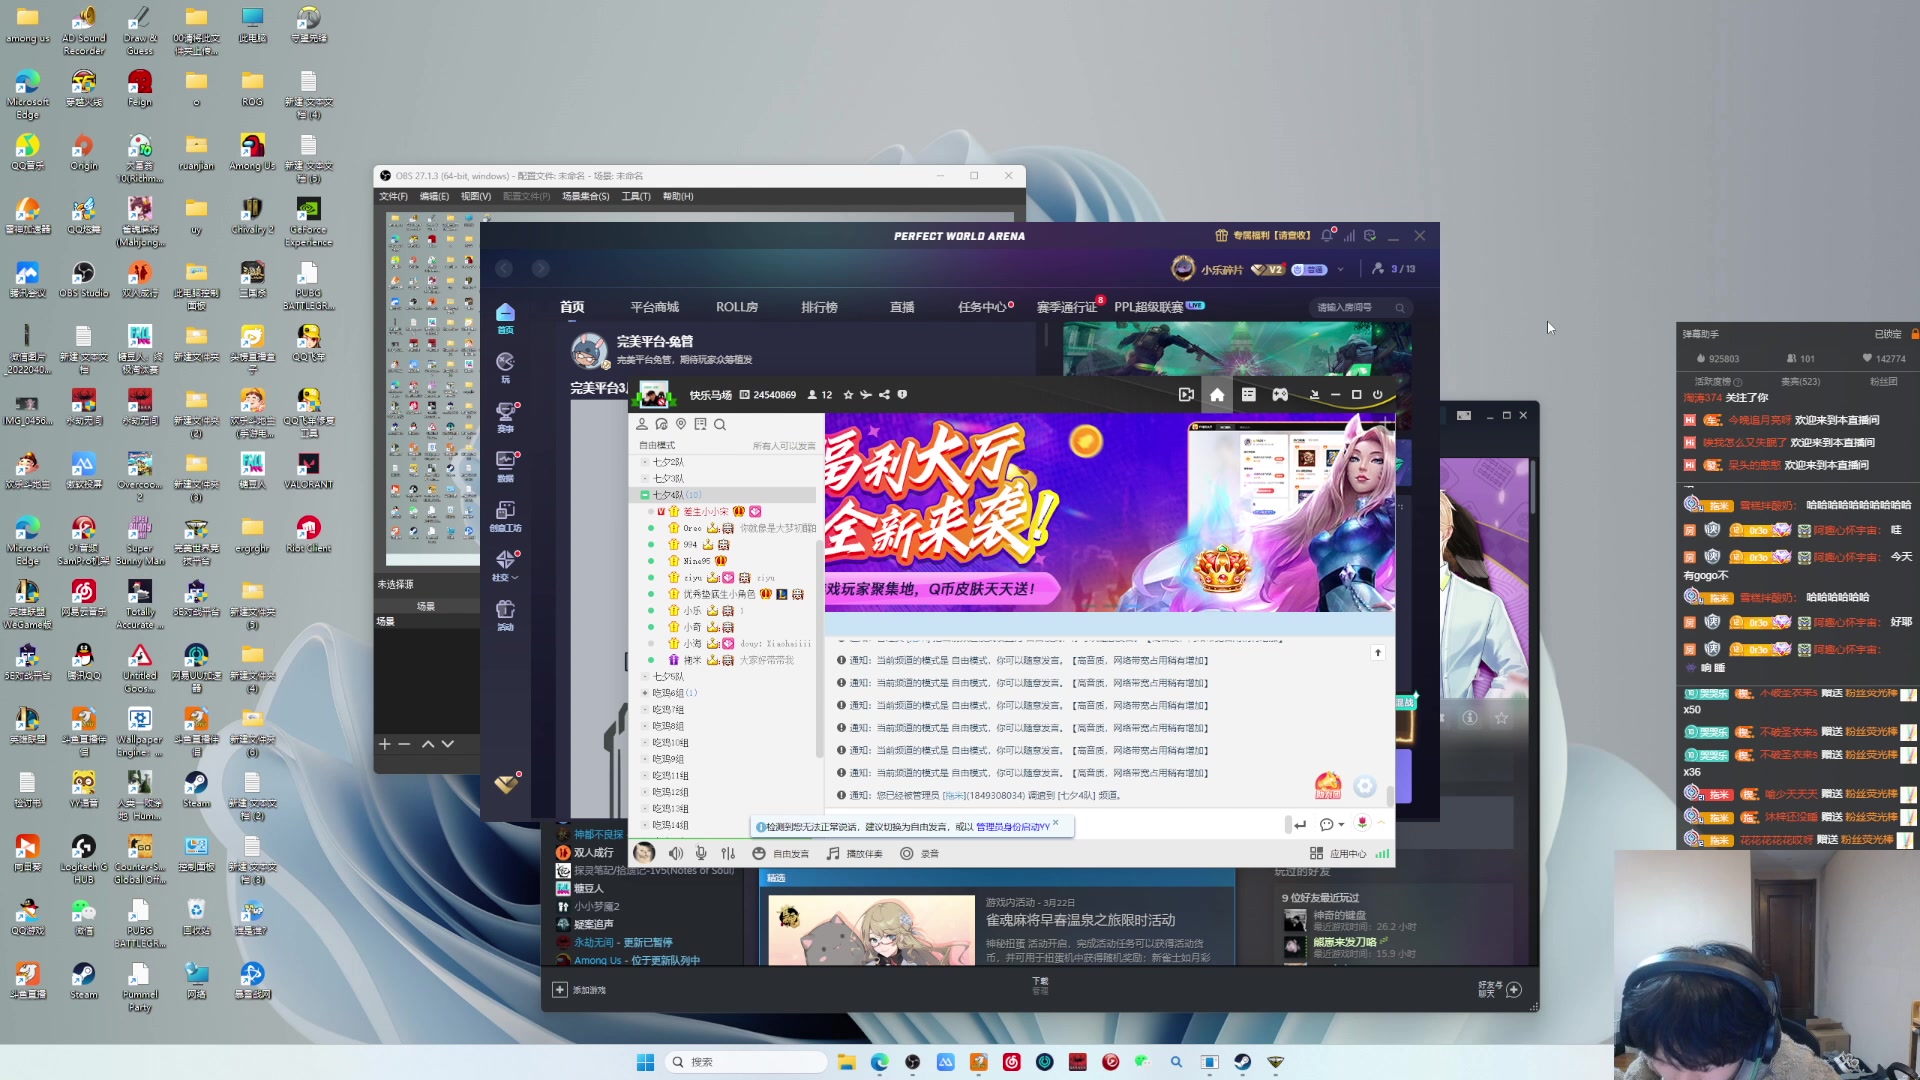Click the channel search magnifier icon
Screen dimensions: 1920x1080
[720, 424]
